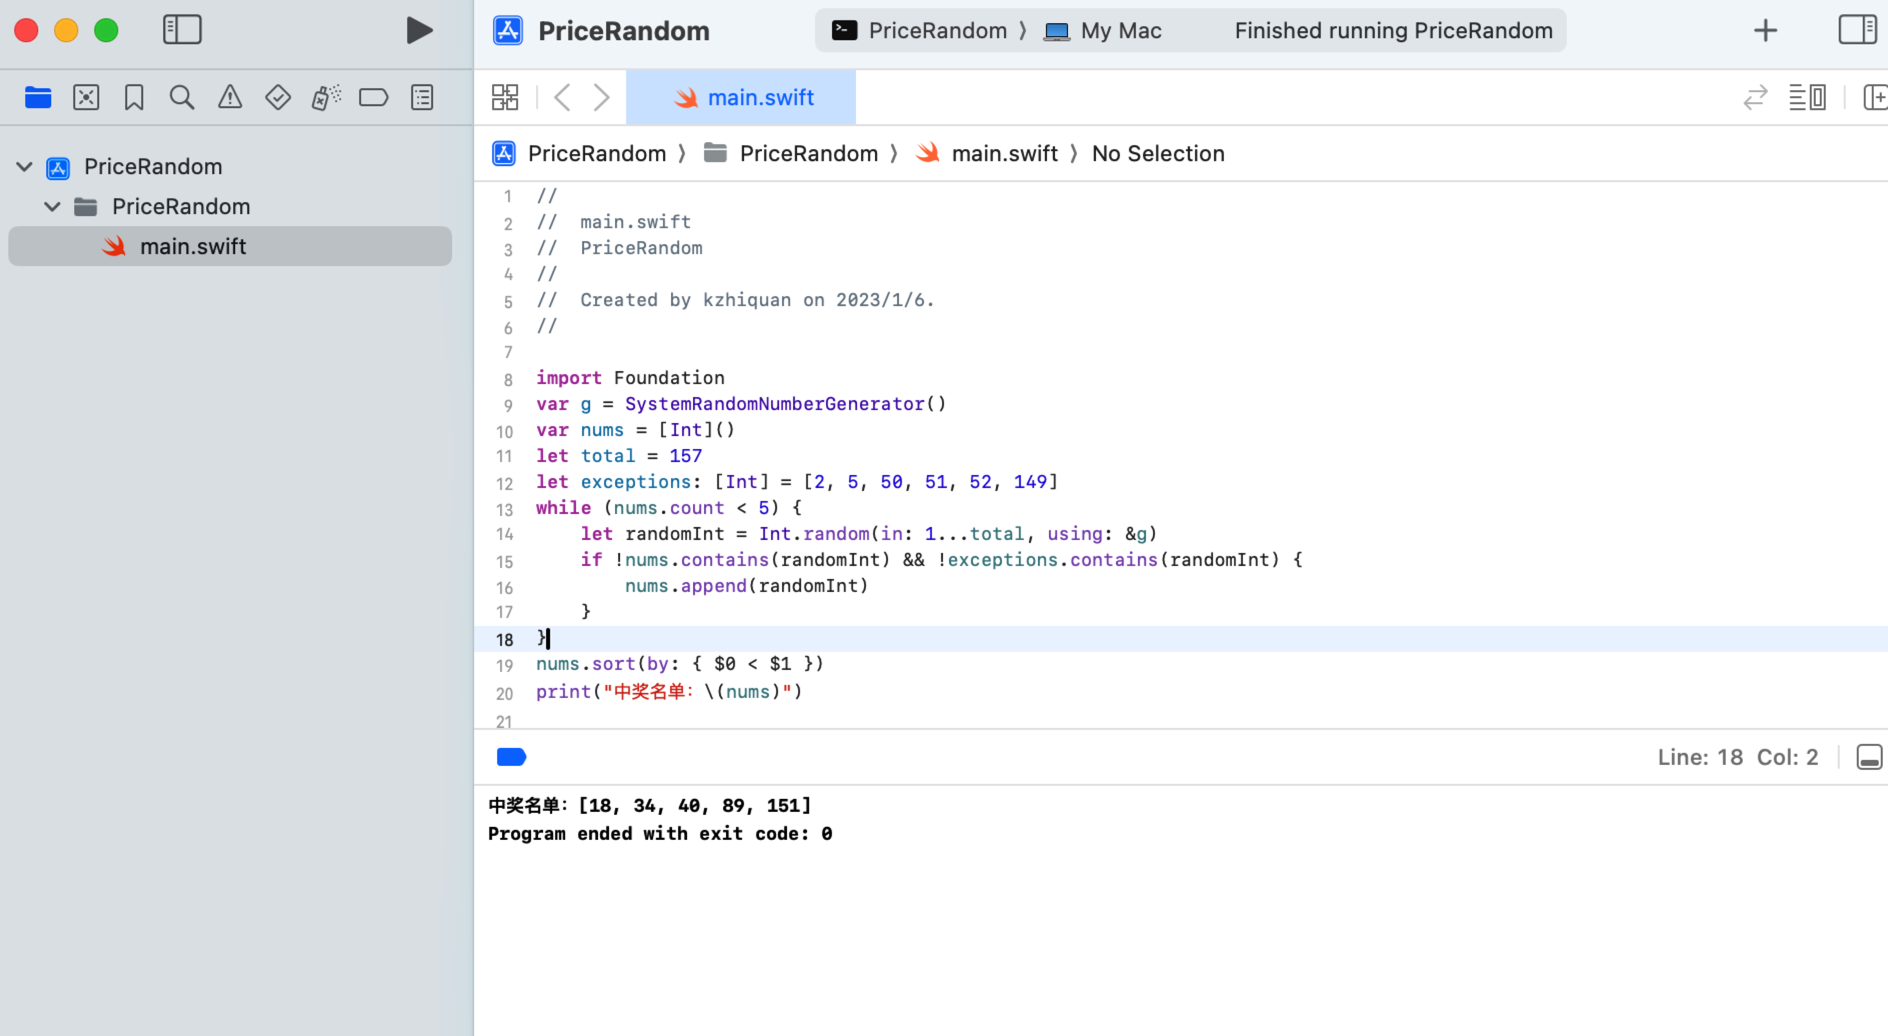Toggle the blue breakpoints button in debug bar
The width and height of the screenshot is (1888, 1036).
(511, 757)
